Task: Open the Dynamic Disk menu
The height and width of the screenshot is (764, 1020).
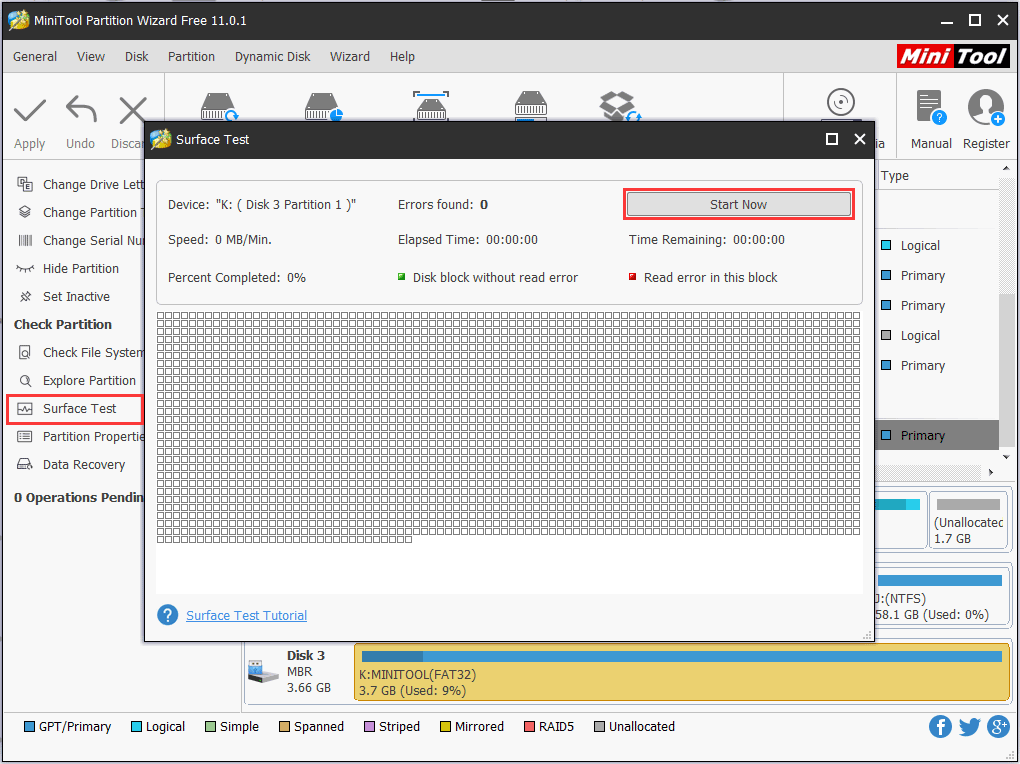Action: (x=273, y=57)
